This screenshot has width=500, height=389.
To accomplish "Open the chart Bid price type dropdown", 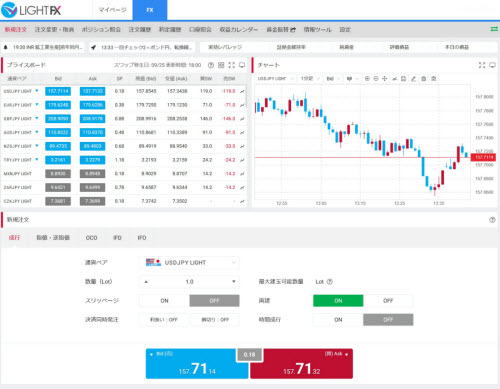I will pyautogui.click(x=333, y=79).
